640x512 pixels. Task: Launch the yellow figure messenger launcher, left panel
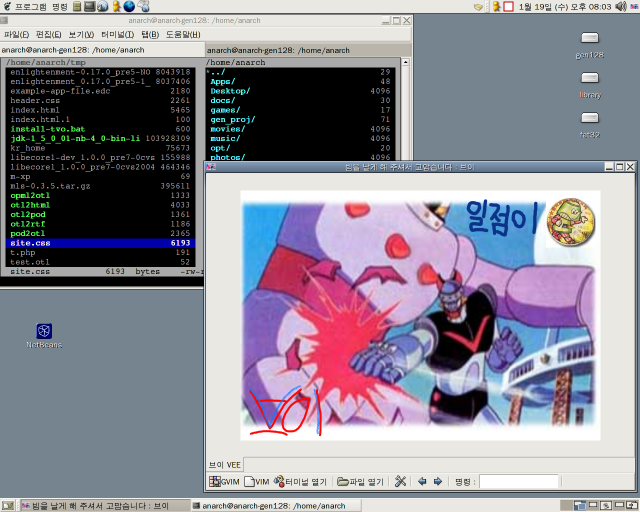click(116, 6)
